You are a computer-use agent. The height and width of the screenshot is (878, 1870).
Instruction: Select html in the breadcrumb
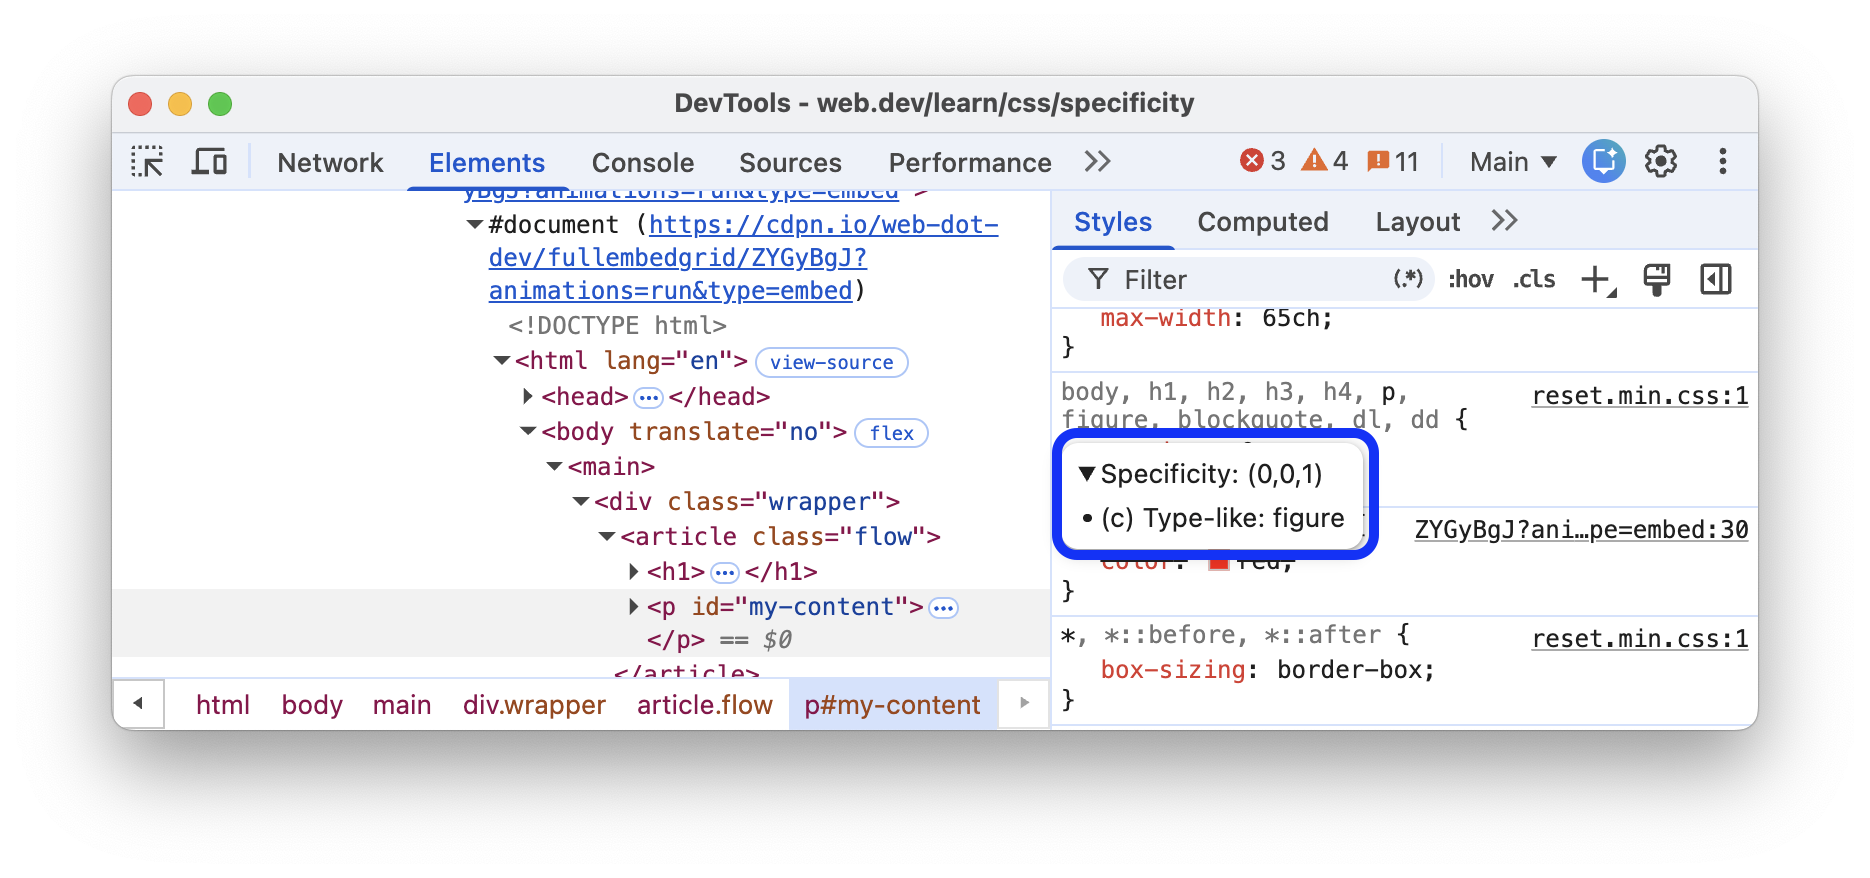(223, 705)
